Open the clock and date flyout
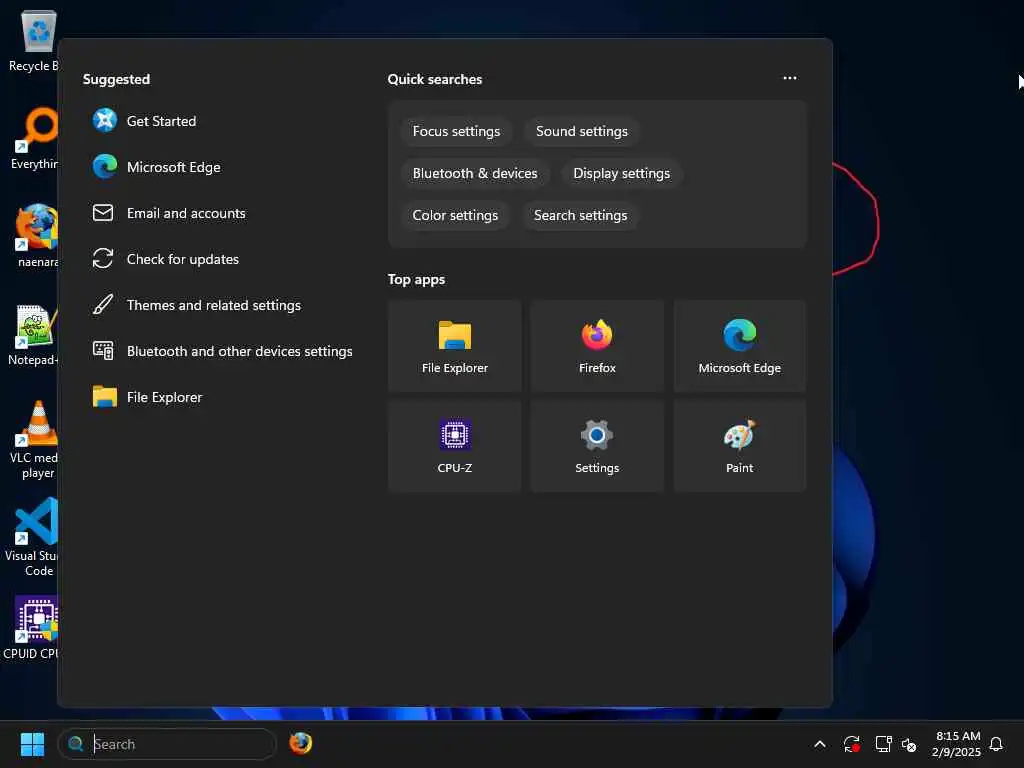The width and height of the screenshot is (1024, 768). point(956,744)
